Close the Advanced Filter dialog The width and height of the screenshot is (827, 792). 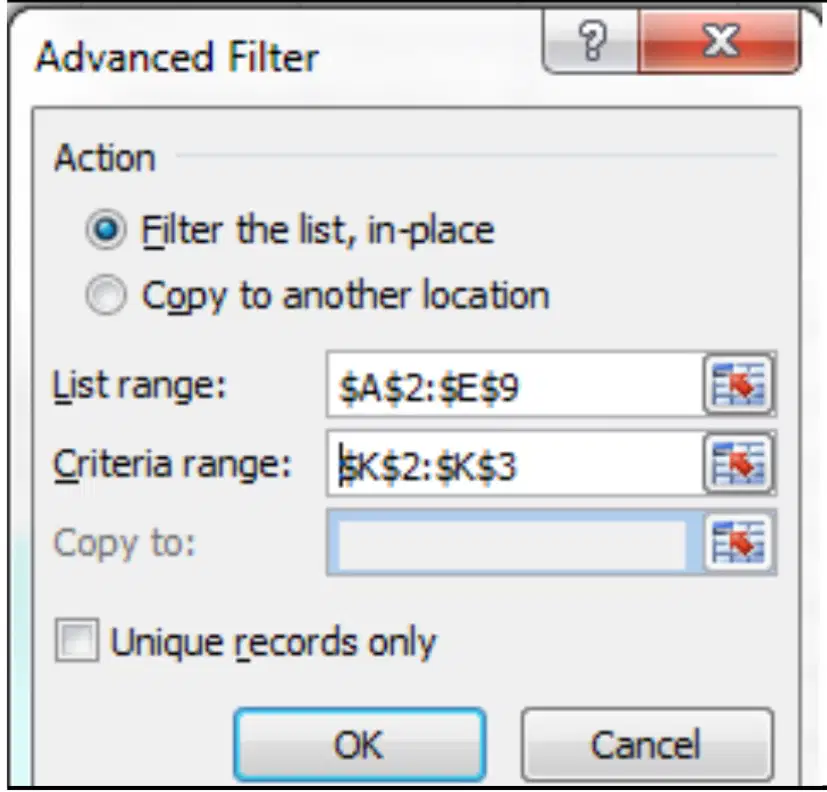coord(720,41)
